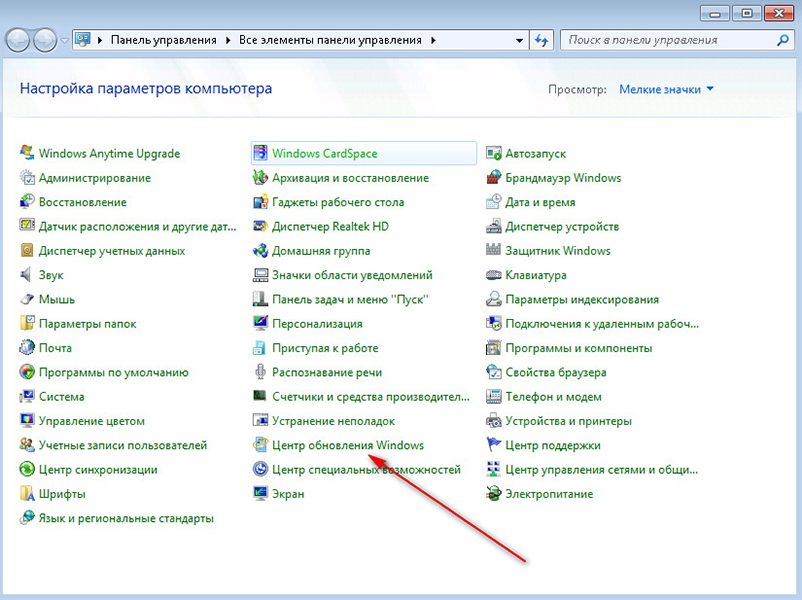
Task: Open the Windows CardSpace icon
Action: coord(260,152)
